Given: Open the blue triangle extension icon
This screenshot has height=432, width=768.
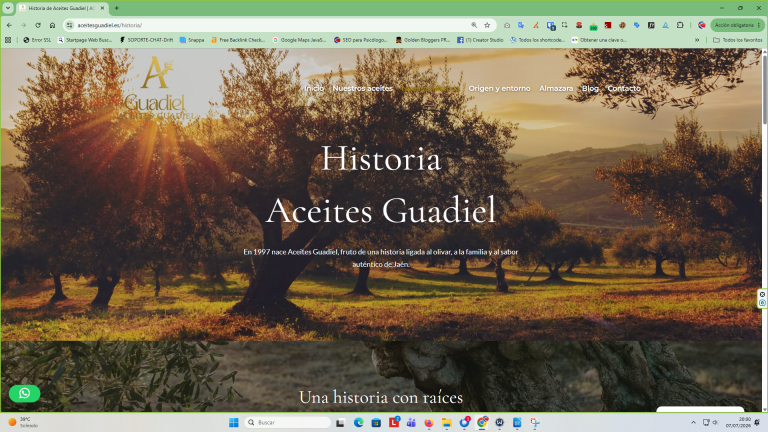Looking at the screenshot, I should click(x=665, y=25).
